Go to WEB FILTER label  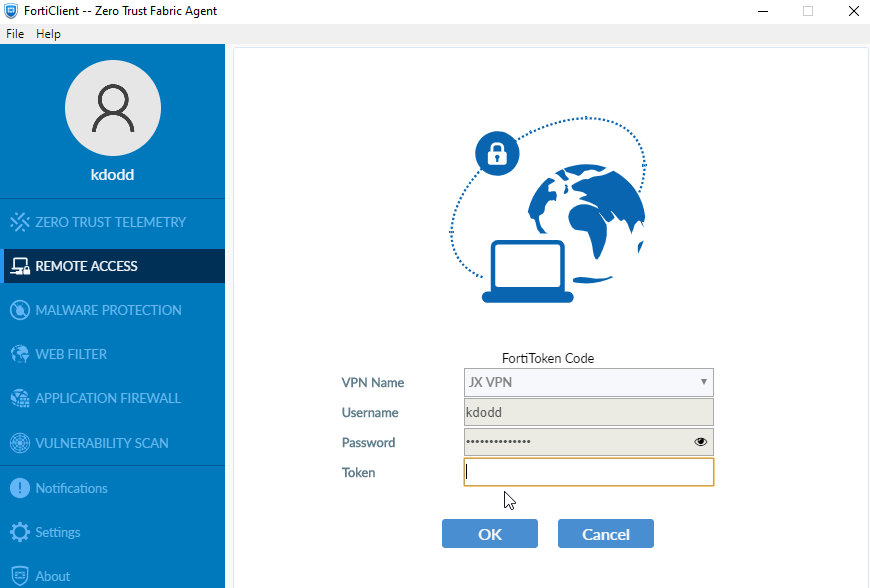pos(71,354)
